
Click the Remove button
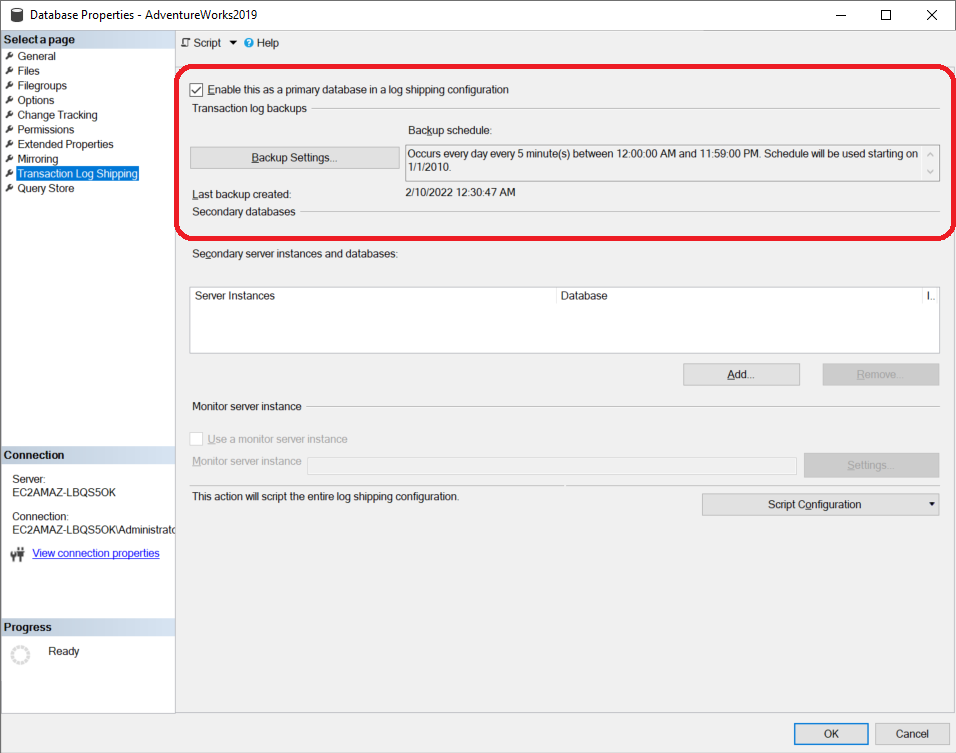coord(880,374)
